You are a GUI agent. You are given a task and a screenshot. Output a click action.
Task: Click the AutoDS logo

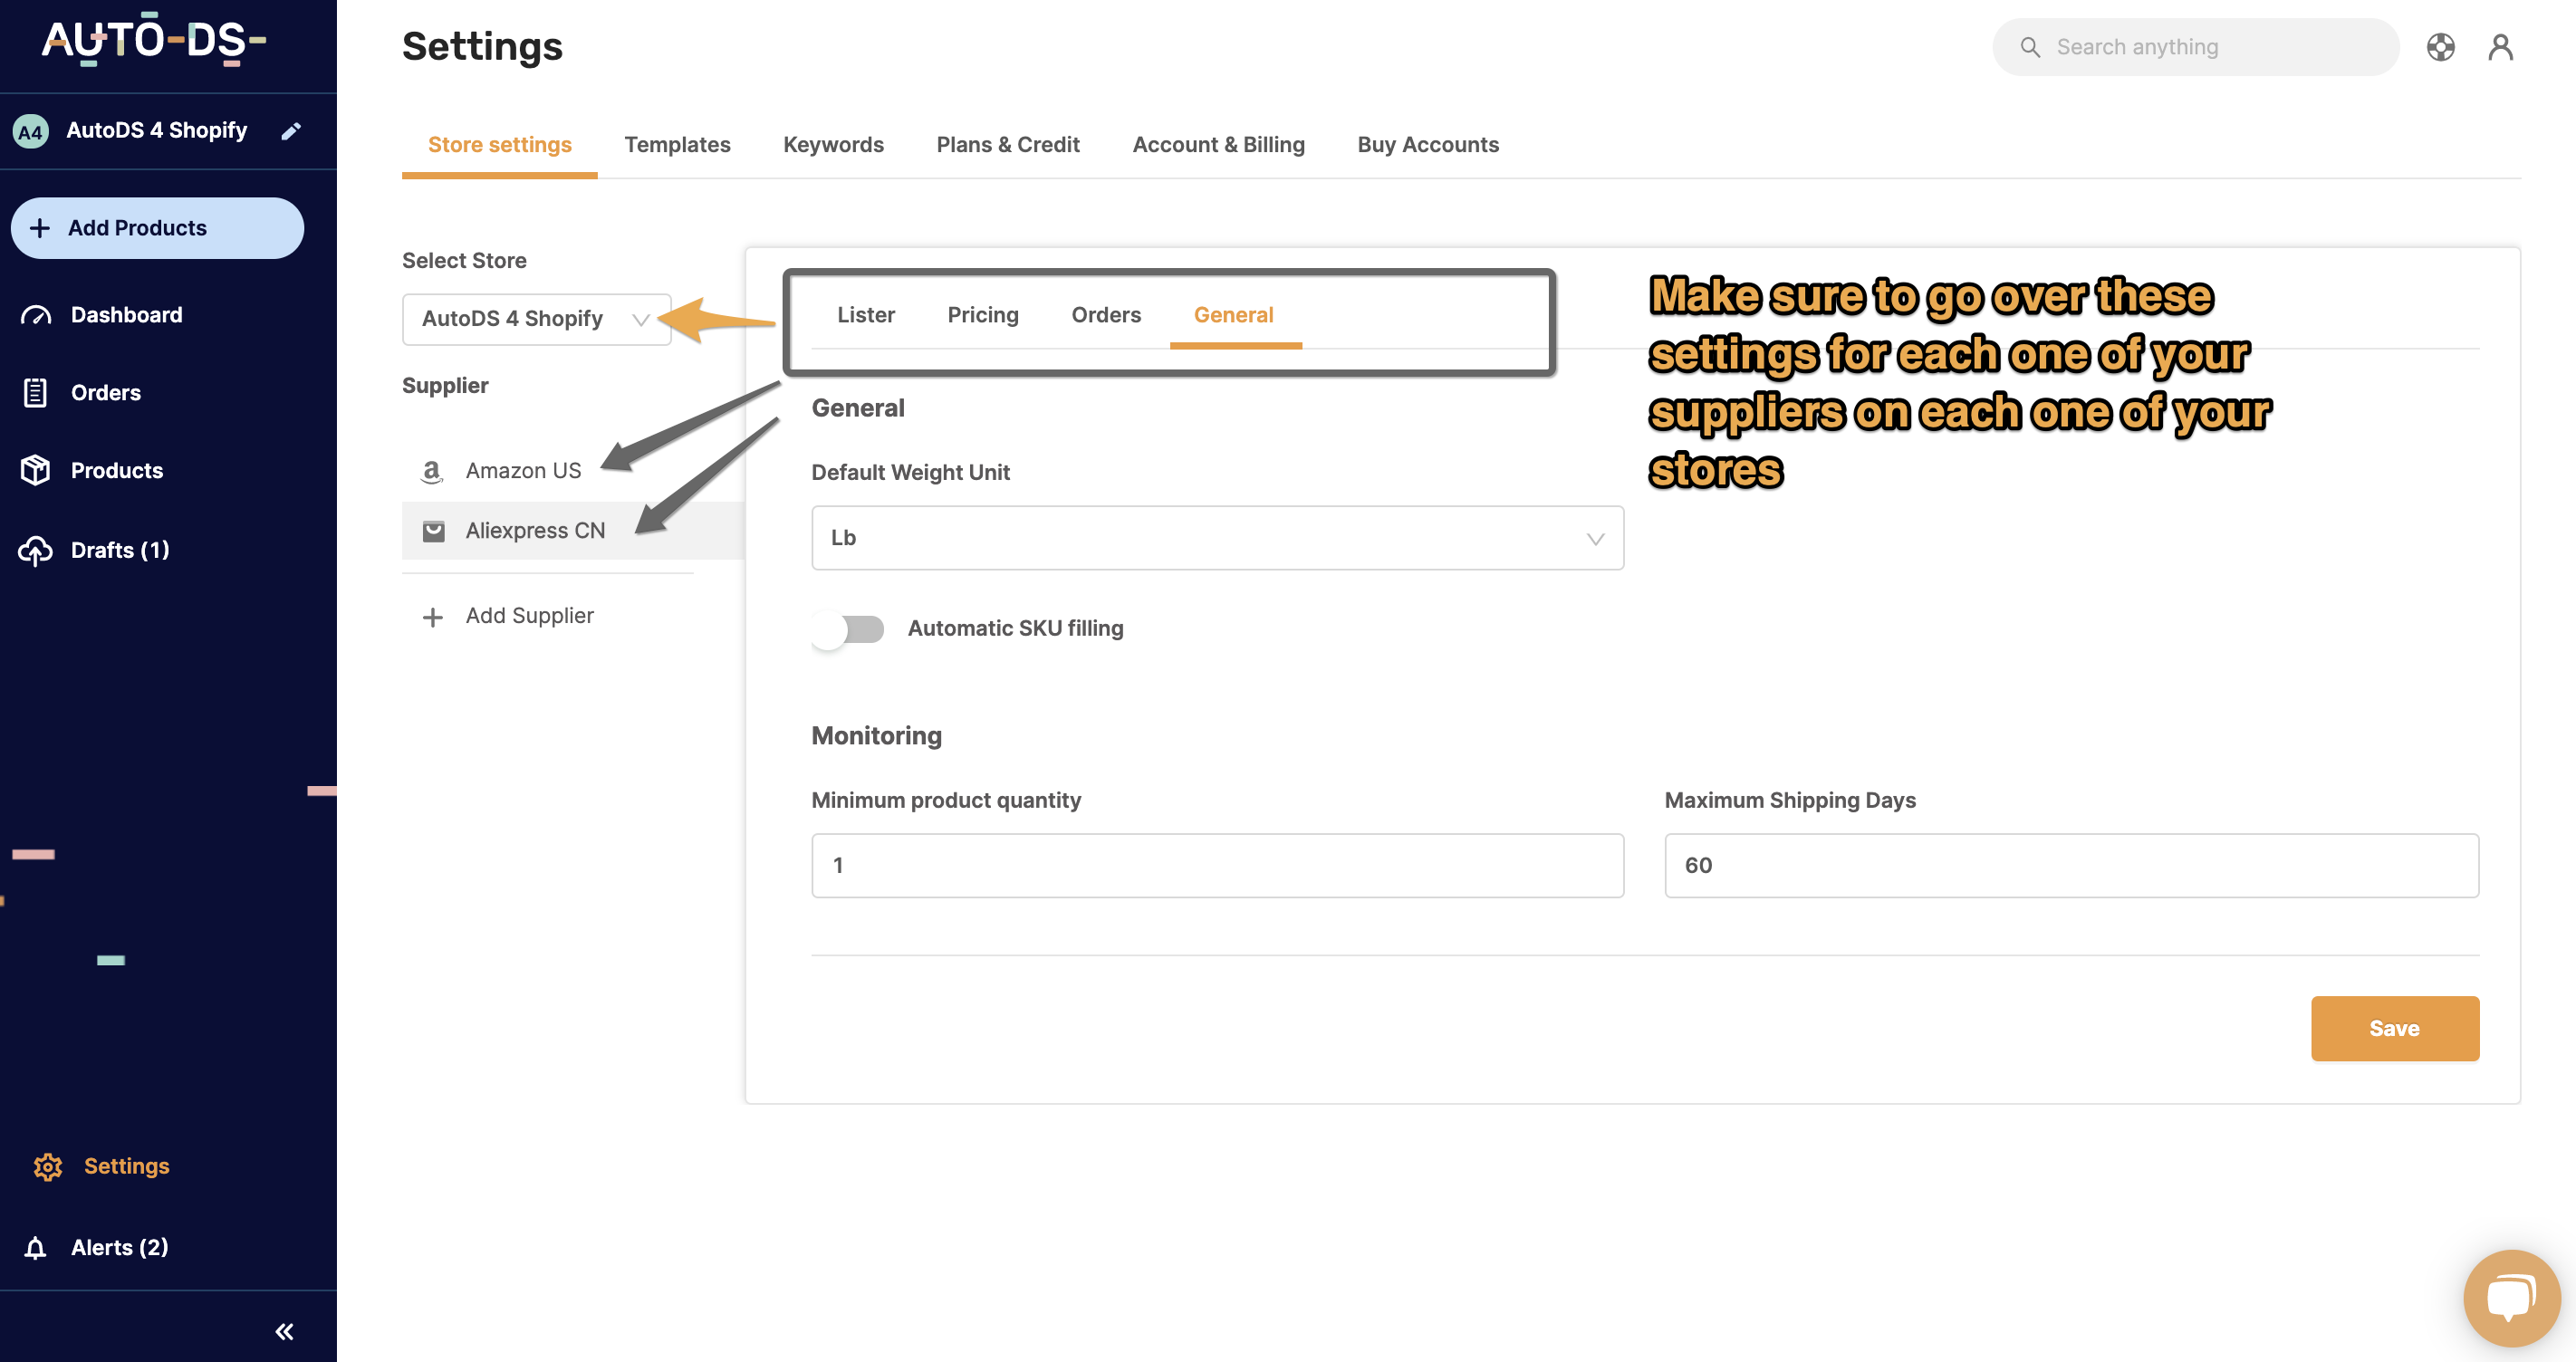point(154,40)
